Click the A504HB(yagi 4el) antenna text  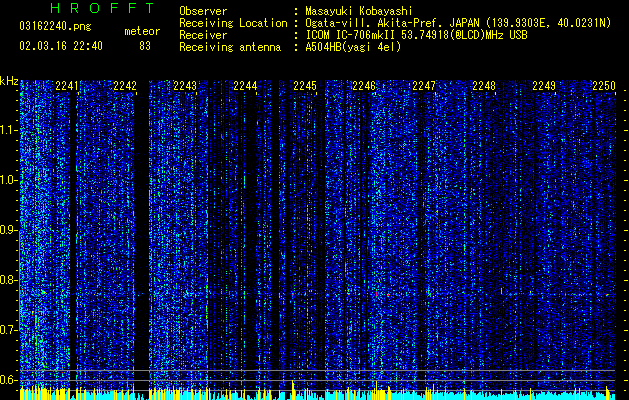tap(353, 47)
